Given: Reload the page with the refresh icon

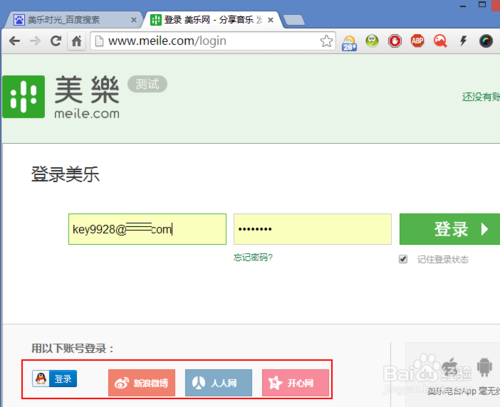Looking at the screenshot, I should (x=56, y=41).
